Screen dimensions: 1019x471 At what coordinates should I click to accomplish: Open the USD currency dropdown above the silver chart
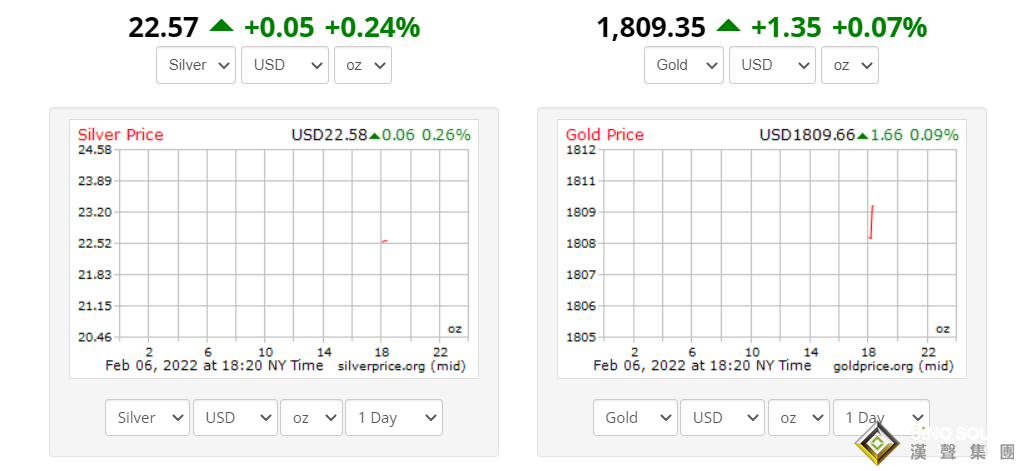285,65
